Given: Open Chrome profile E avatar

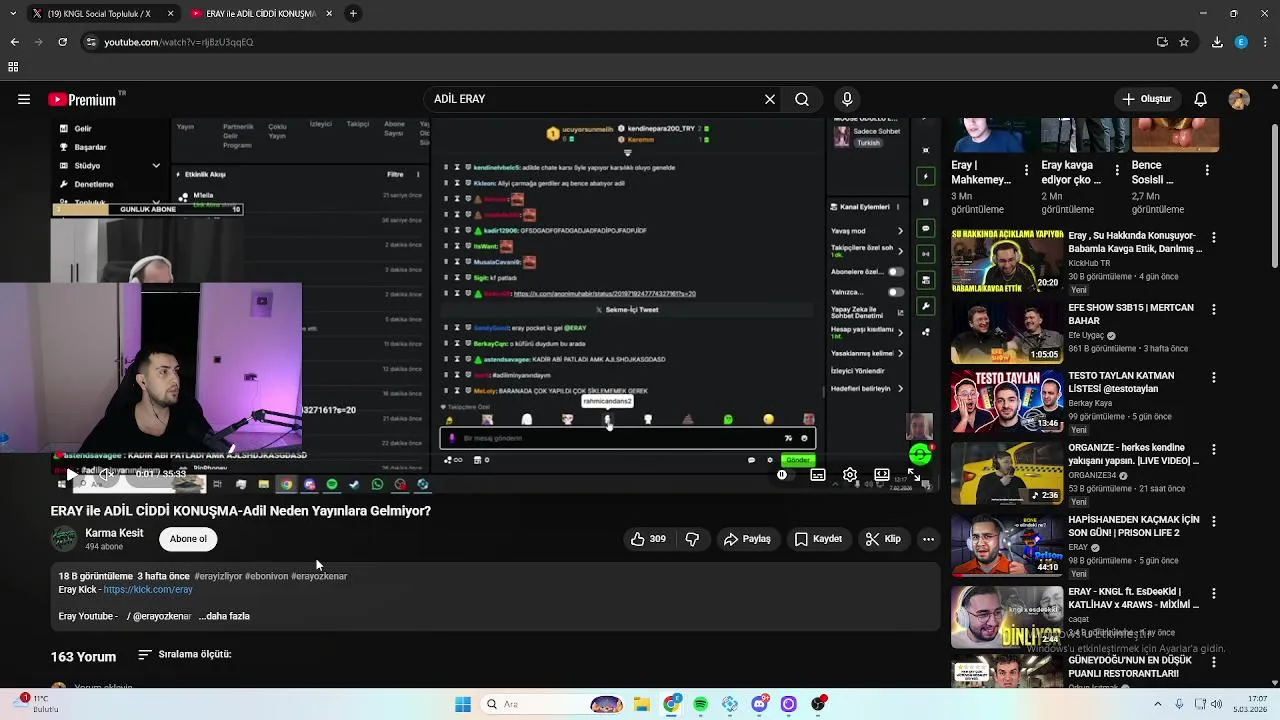Looking at the screenshot, I should pyautogui.click(x=1241, y=42).
